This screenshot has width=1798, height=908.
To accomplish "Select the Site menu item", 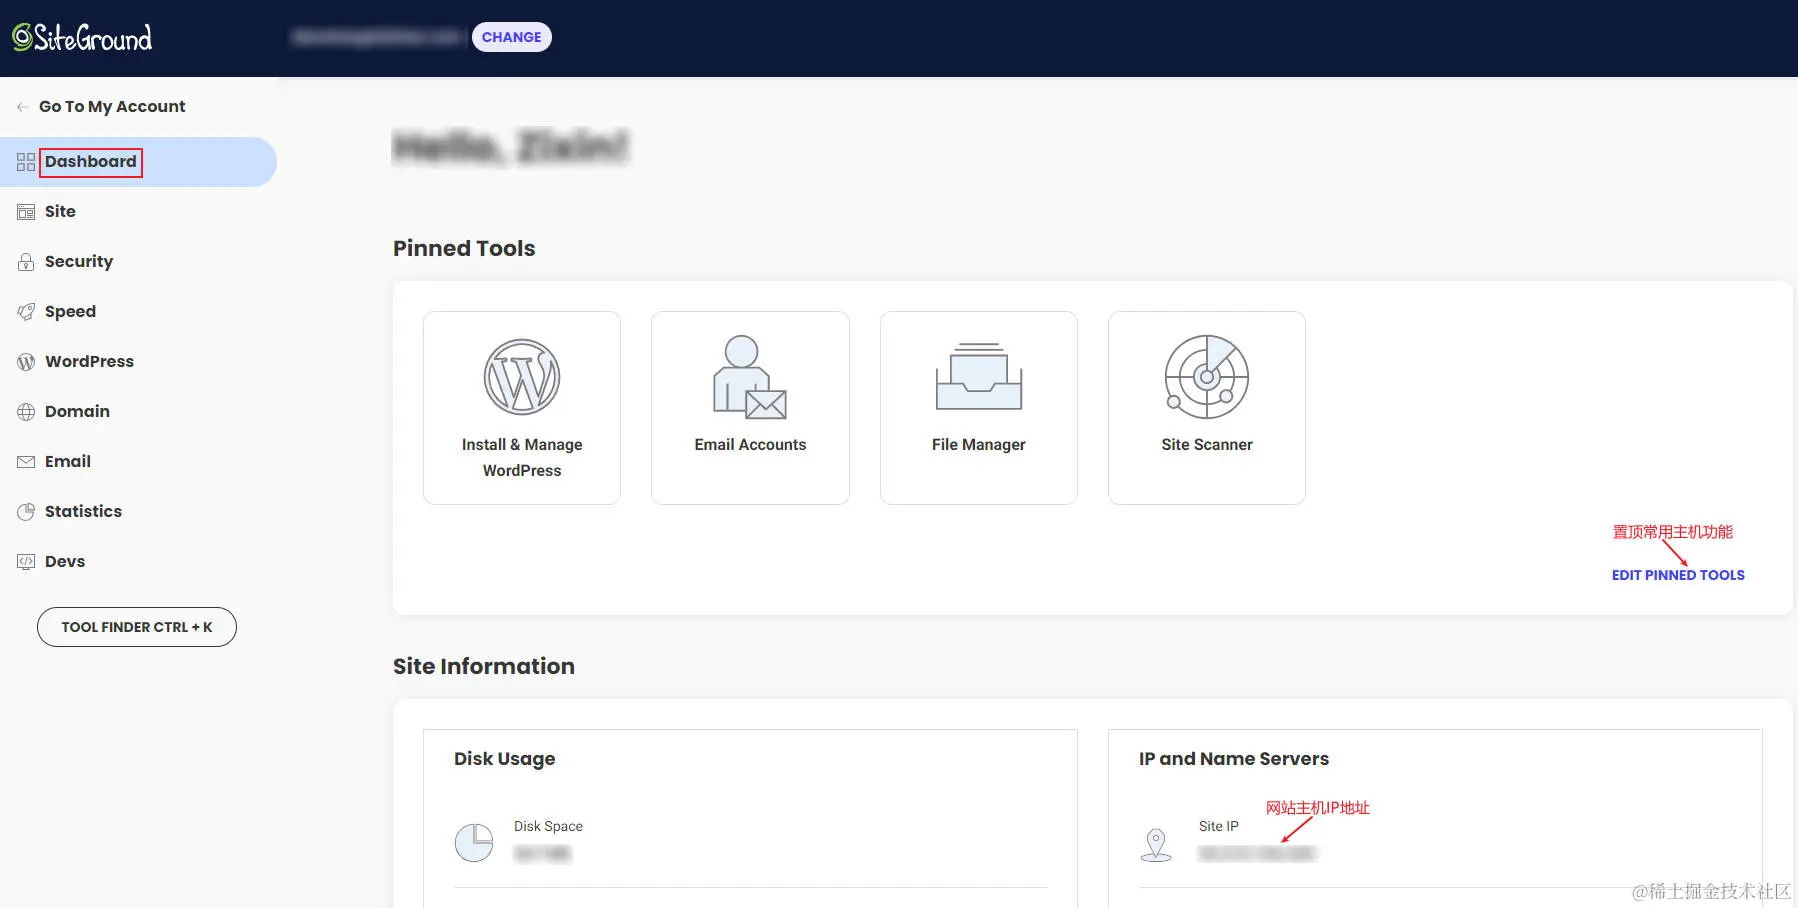I will click(x=60, y=211).
